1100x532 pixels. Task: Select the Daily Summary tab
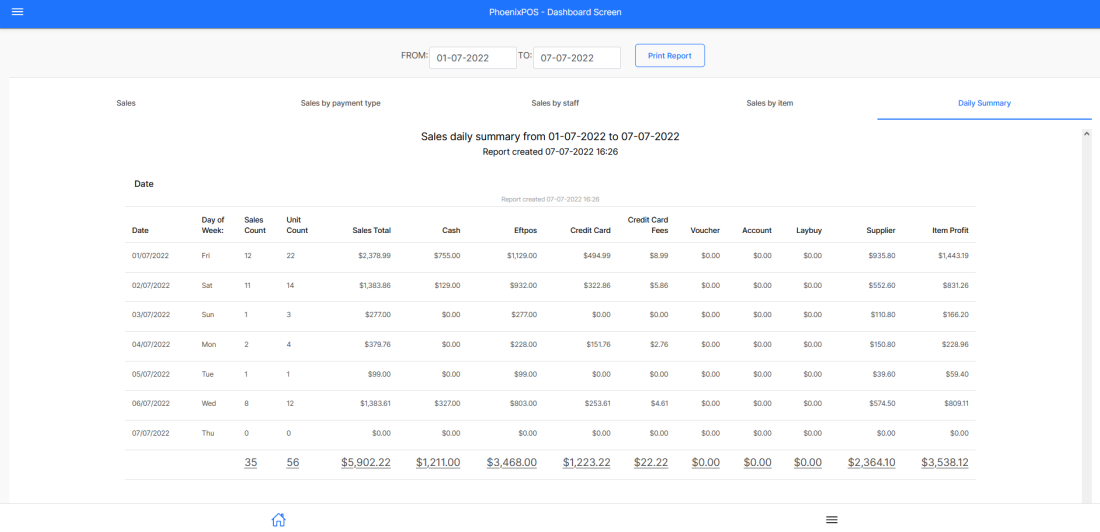tap(984, 103)
